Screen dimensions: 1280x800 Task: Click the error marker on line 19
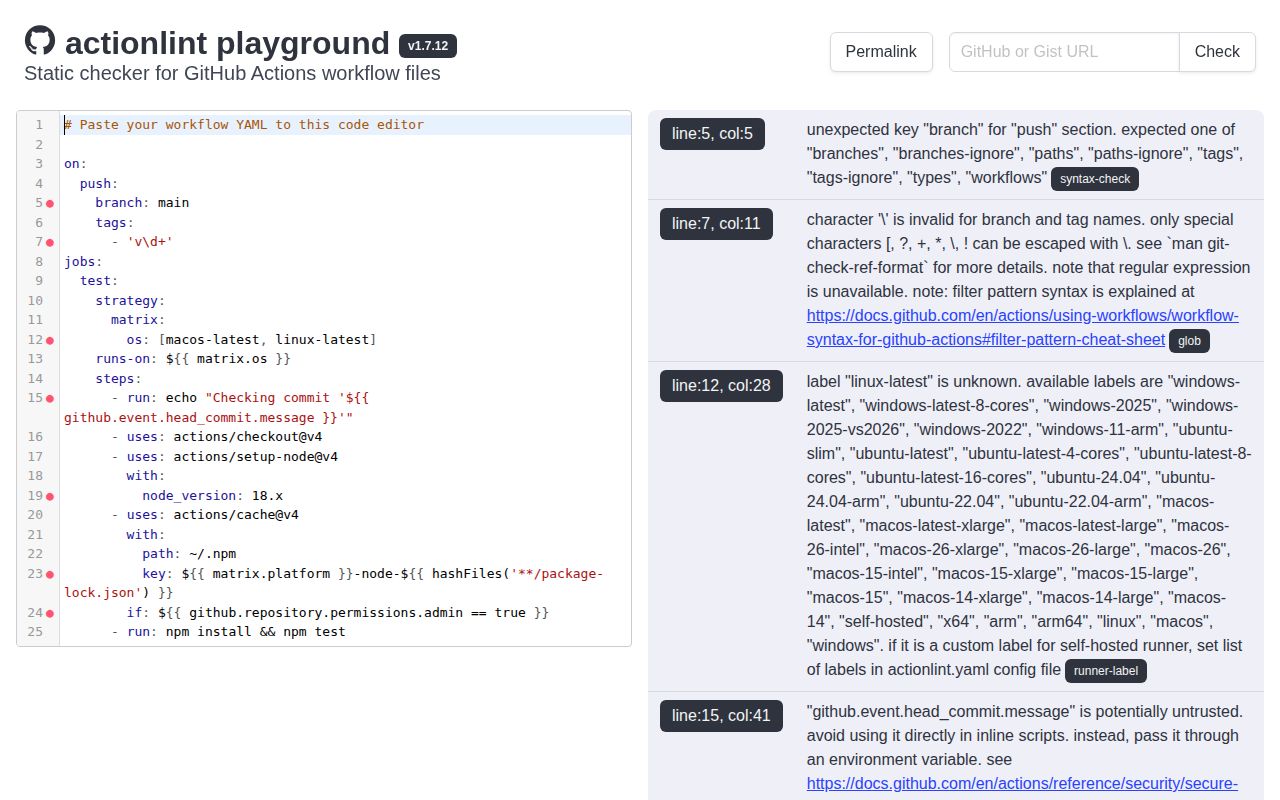pyautogui.click(x=50, y=496)
